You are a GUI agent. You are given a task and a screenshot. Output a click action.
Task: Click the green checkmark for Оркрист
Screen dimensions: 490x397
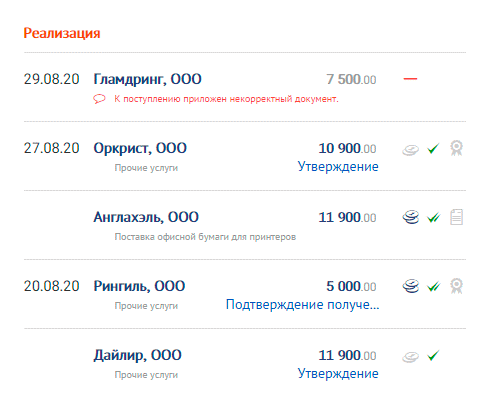point(433,148)
